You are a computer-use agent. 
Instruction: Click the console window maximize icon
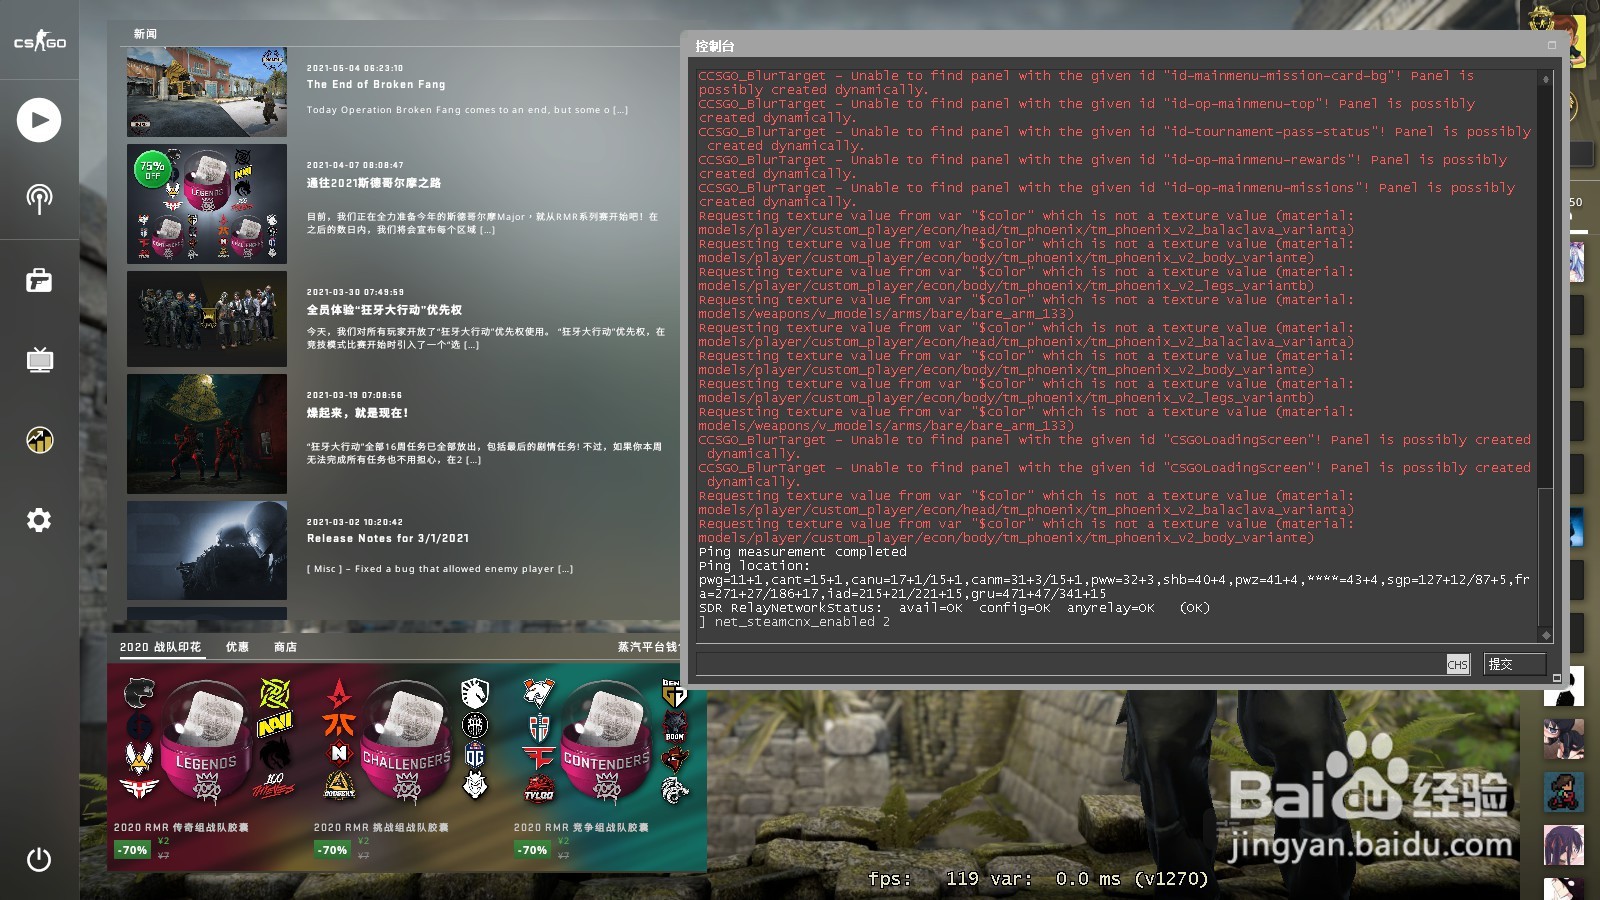click(x=1552, y=45)
